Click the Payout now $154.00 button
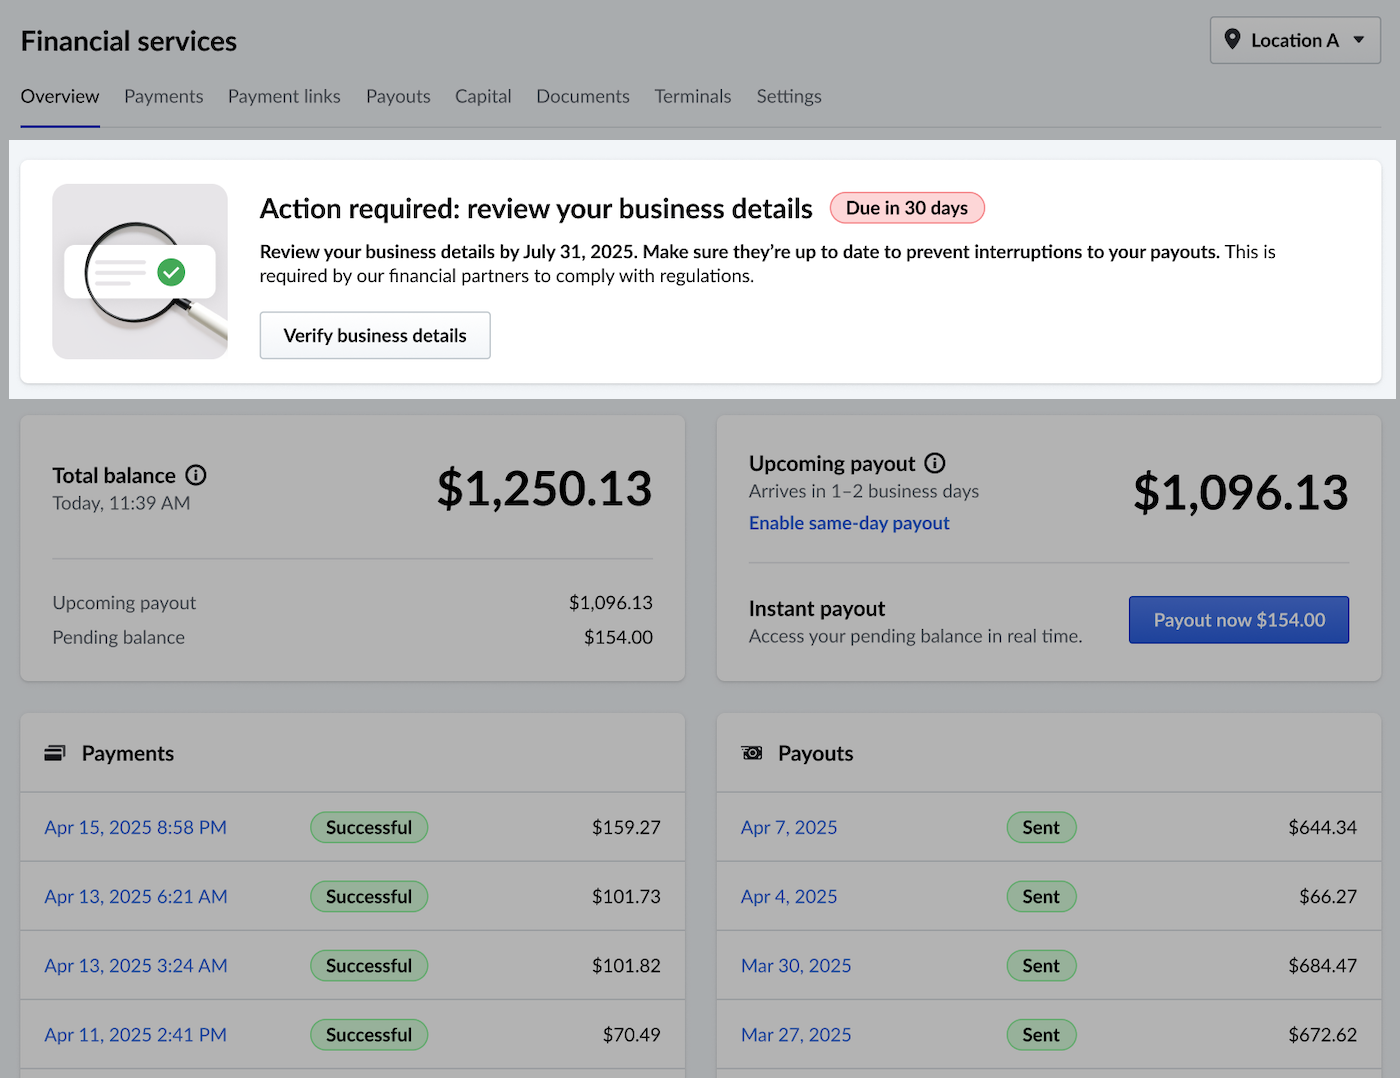This screenshot has width=1400, height=1078. pyautogui.click(x=1238, y=619)
